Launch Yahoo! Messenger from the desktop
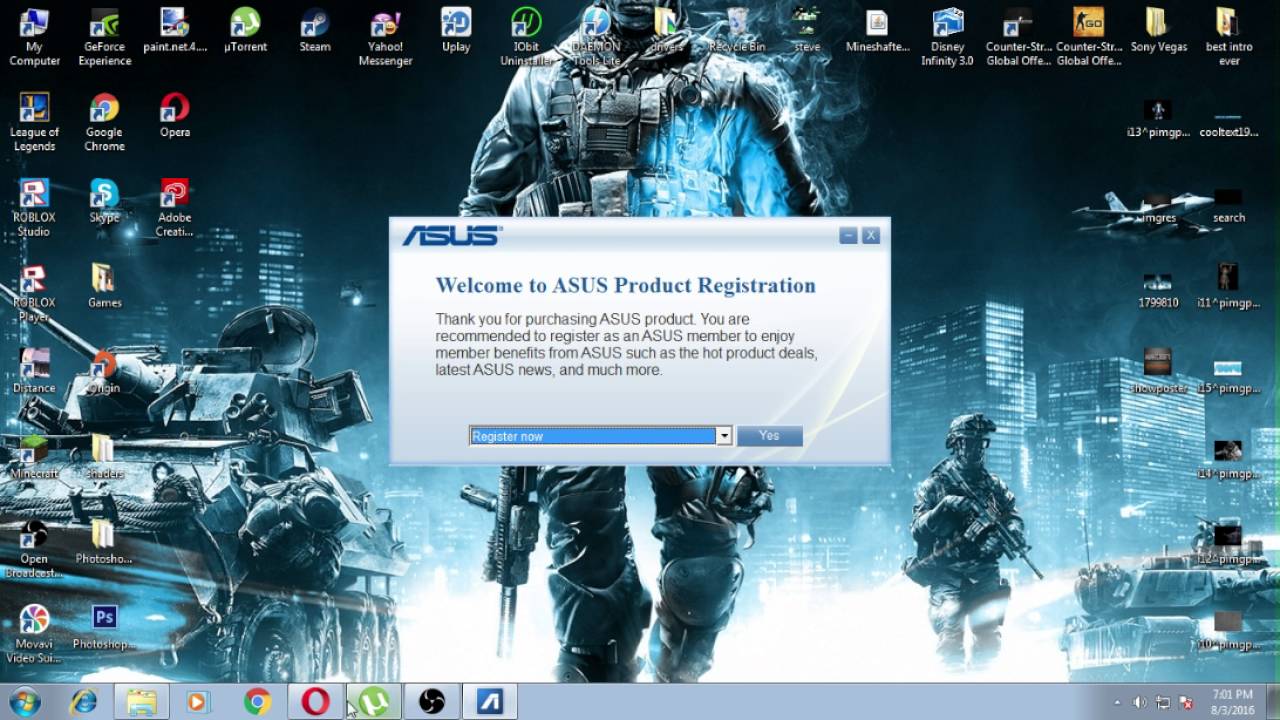The width and height of the screenshot is (1280, 720). tap(385, 37)
